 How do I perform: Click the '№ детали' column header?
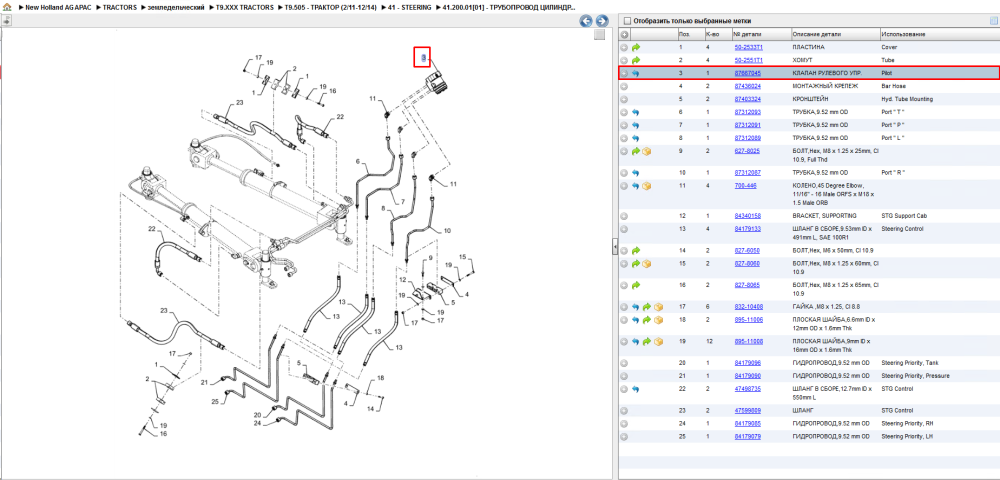click(760, 34)
